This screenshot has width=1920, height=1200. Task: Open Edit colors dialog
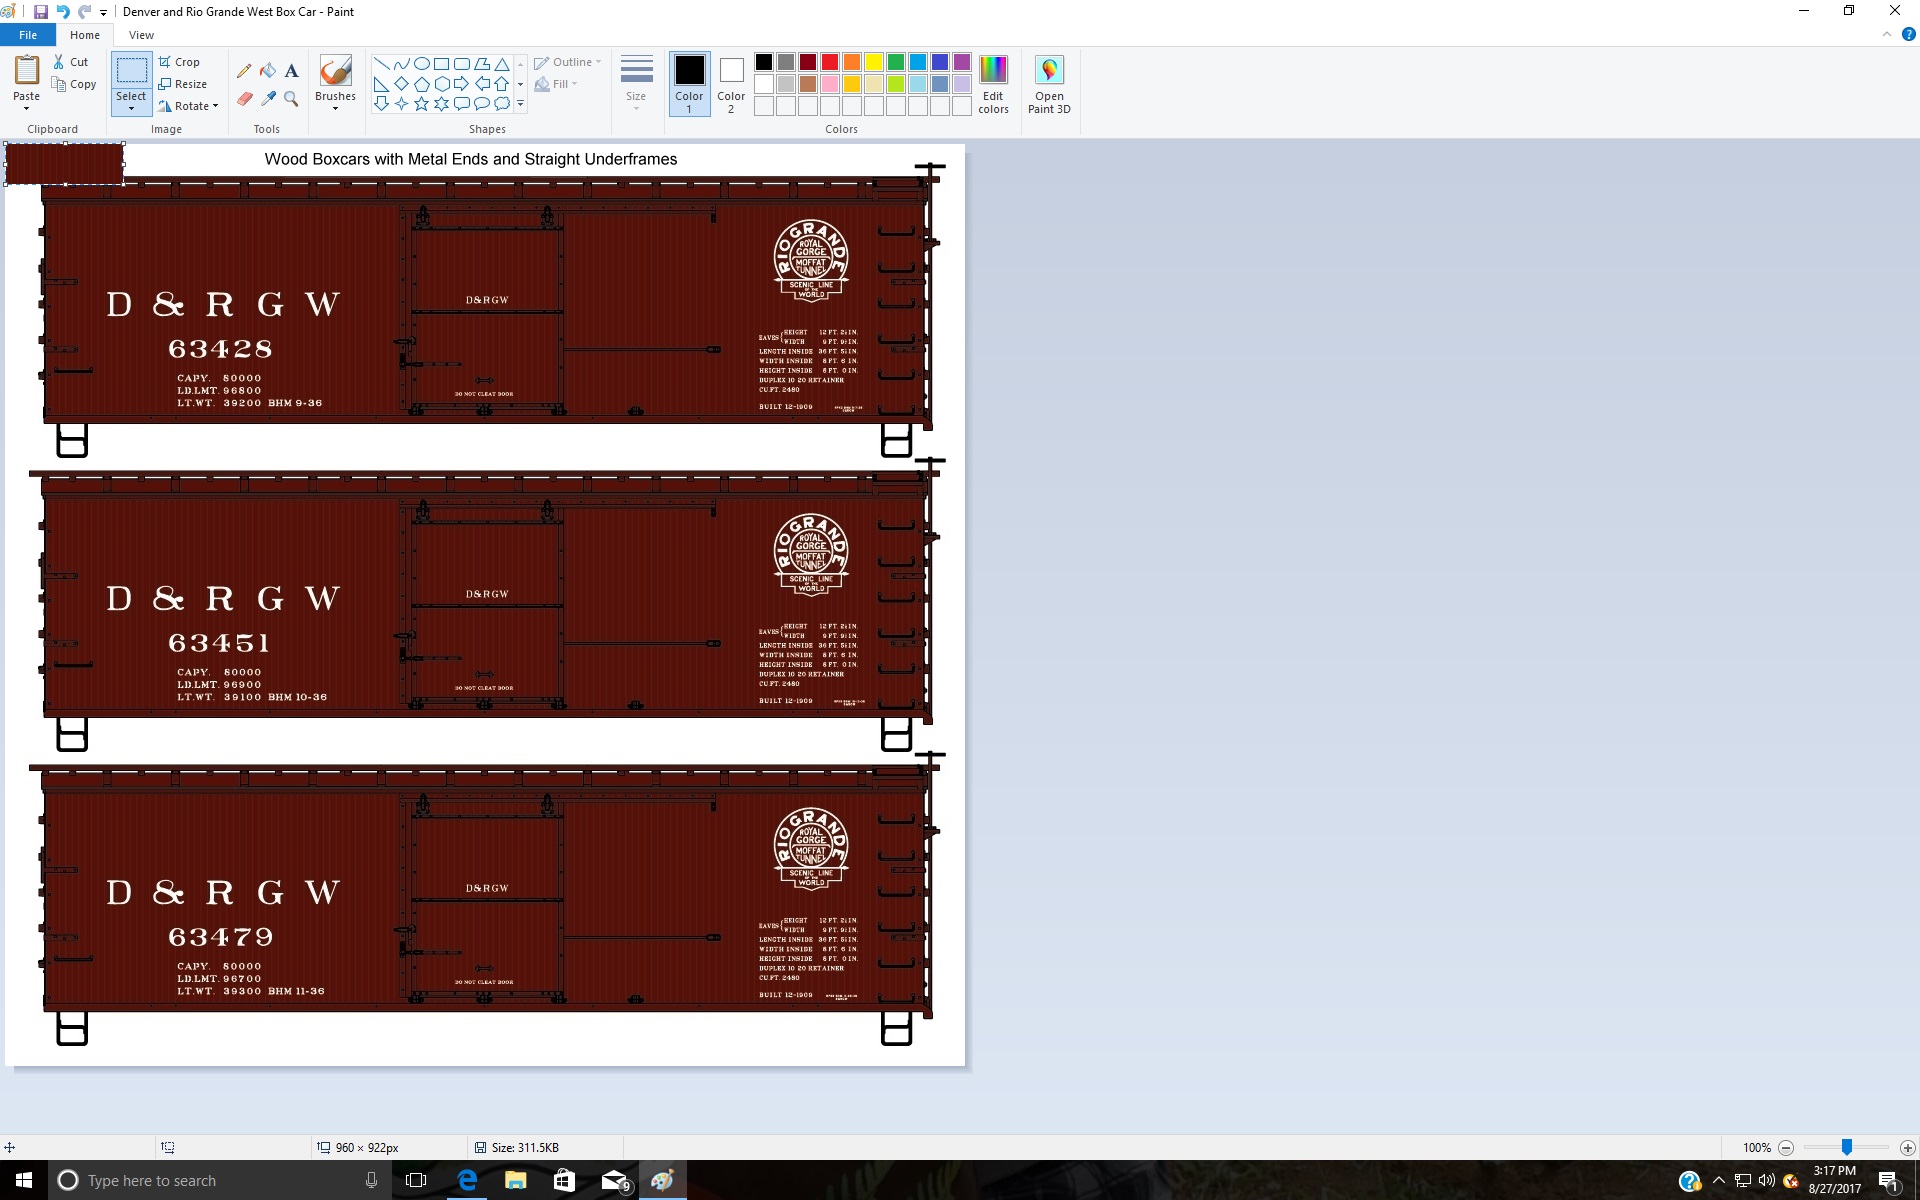point(993,84)
